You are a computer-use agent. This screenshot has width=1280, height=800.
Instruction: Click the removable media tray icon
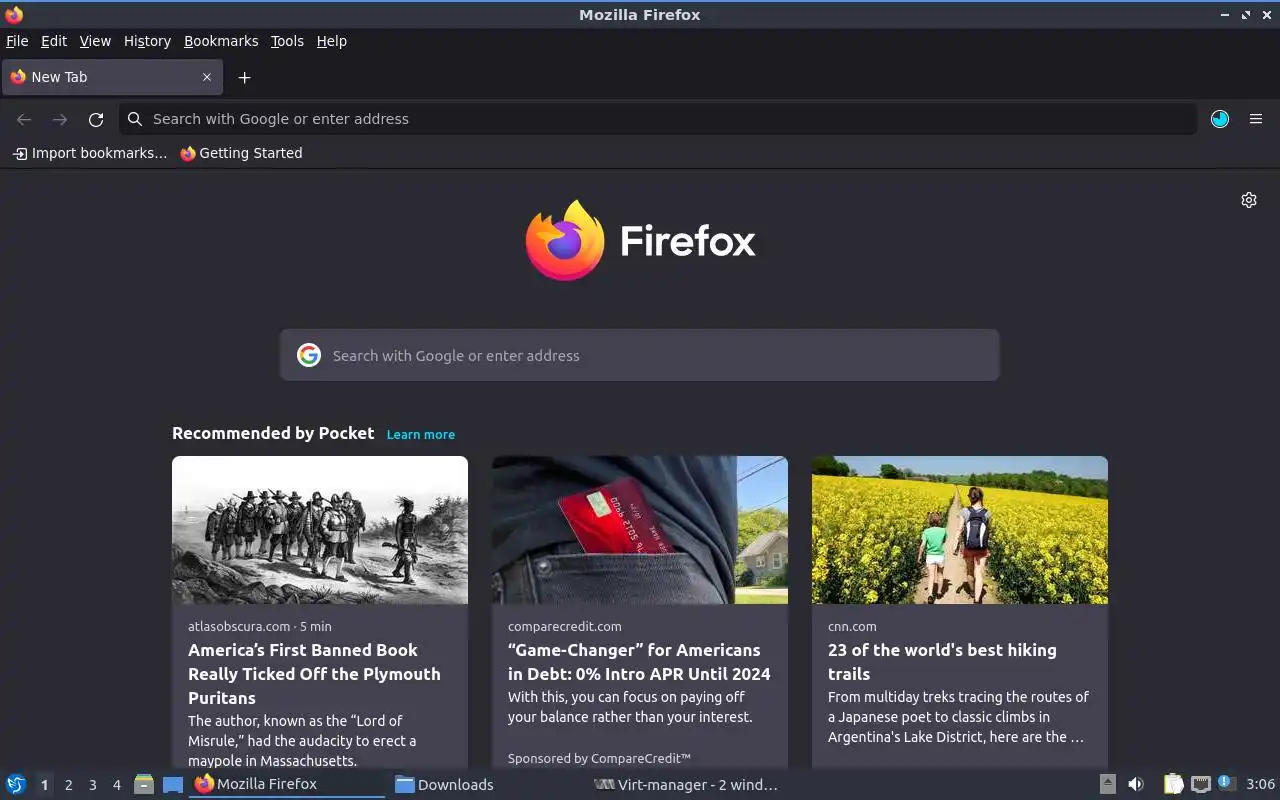tap(1108, 784)
